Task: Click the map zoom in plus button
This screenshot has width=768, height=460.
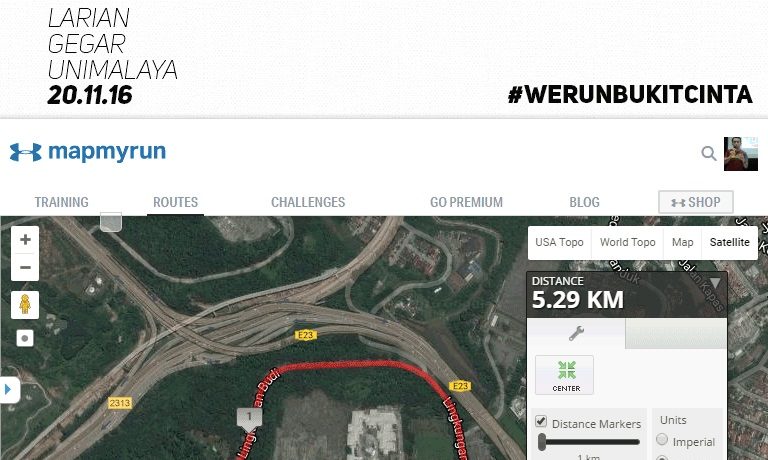Action: [25, 240]
